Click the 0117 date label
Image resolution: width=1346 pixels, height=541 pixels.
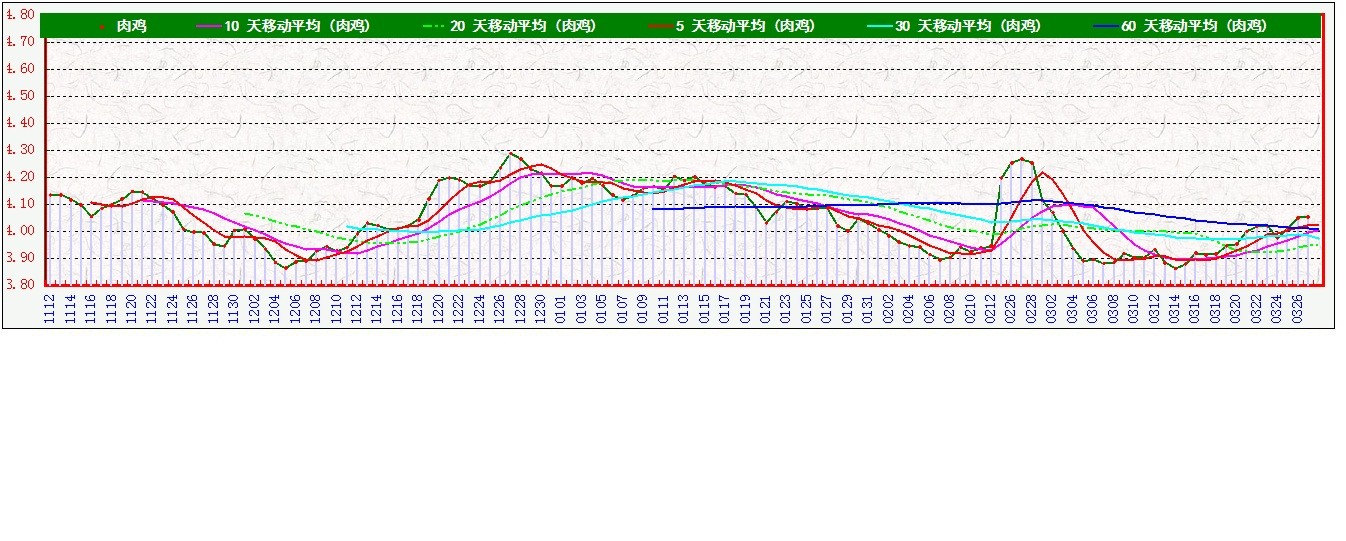click(724, 307)
